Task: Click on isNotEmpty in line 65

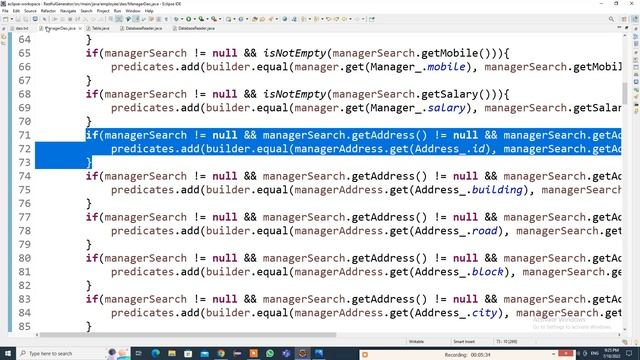Action: [x=294, y=53]
